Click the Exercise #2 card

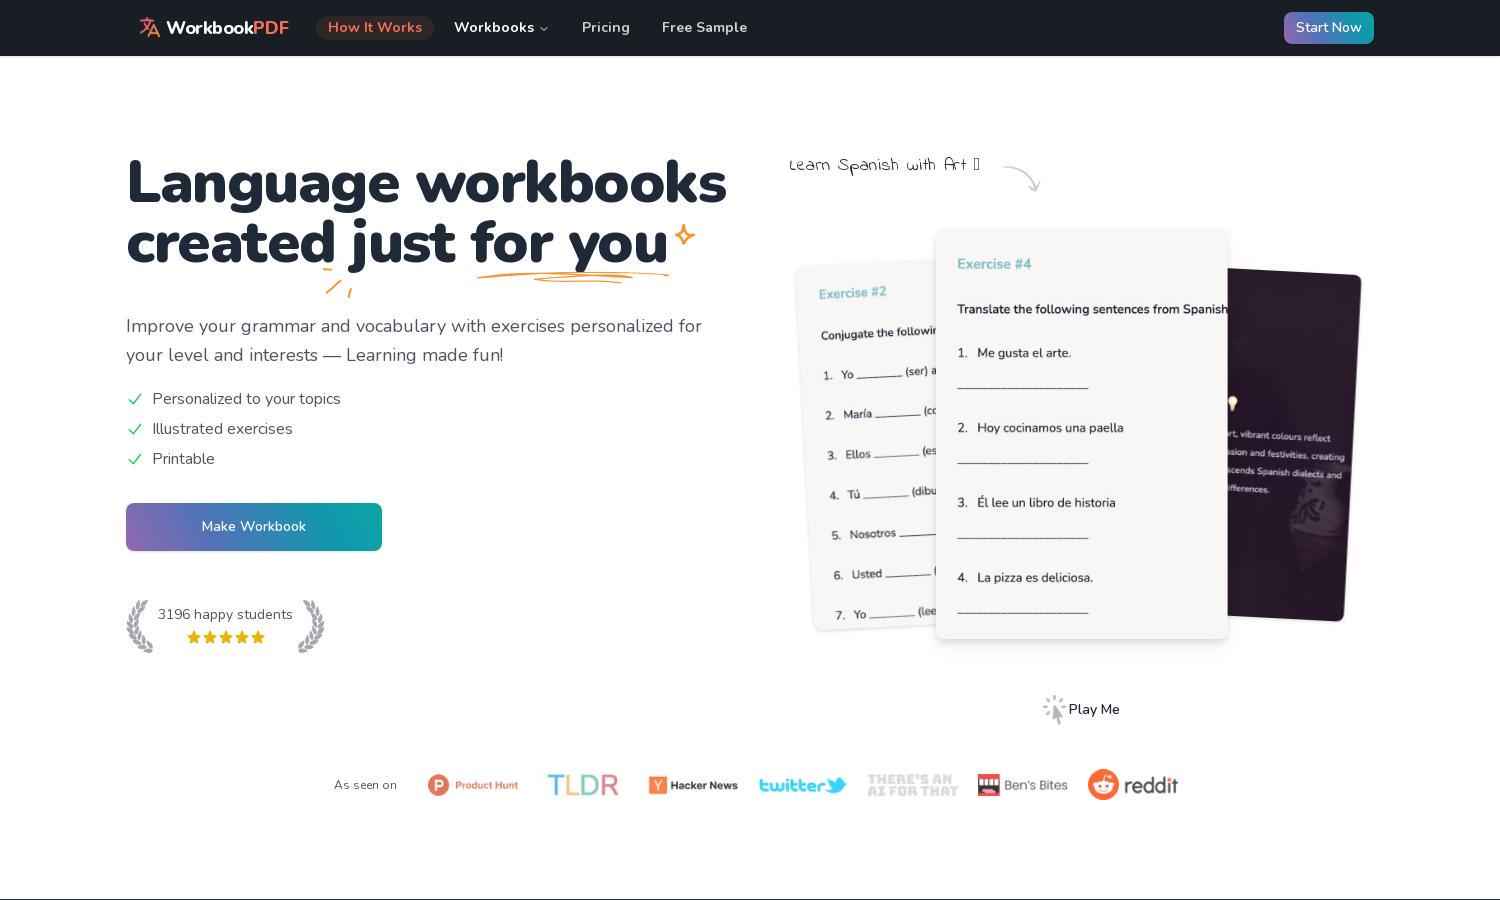(x=868, y=445)
